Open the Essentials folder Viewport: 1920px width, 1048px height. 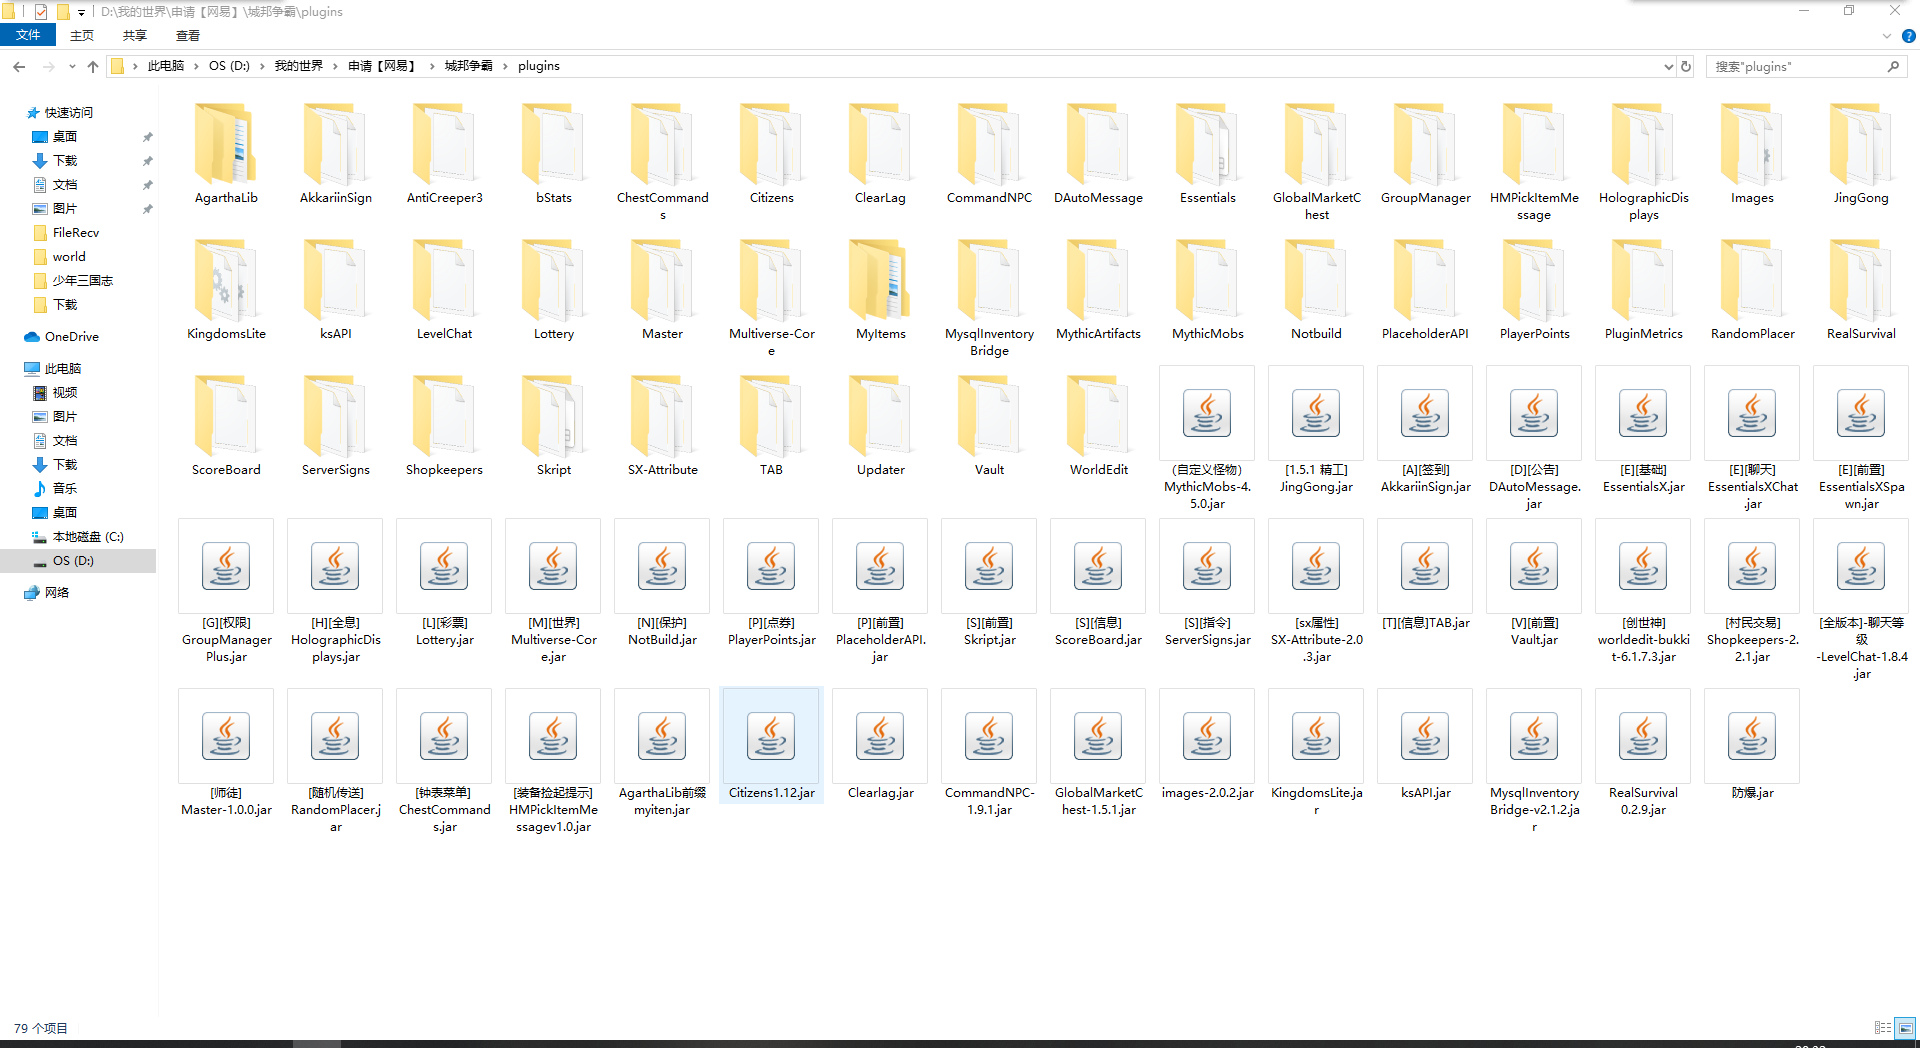pos(1207,145)
